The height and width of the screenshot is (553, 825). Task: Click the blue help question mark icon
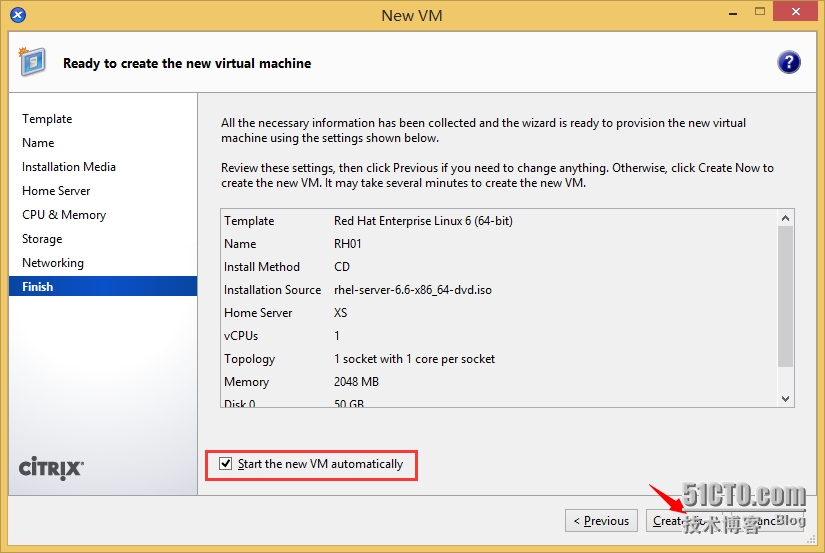coord(788,63)
